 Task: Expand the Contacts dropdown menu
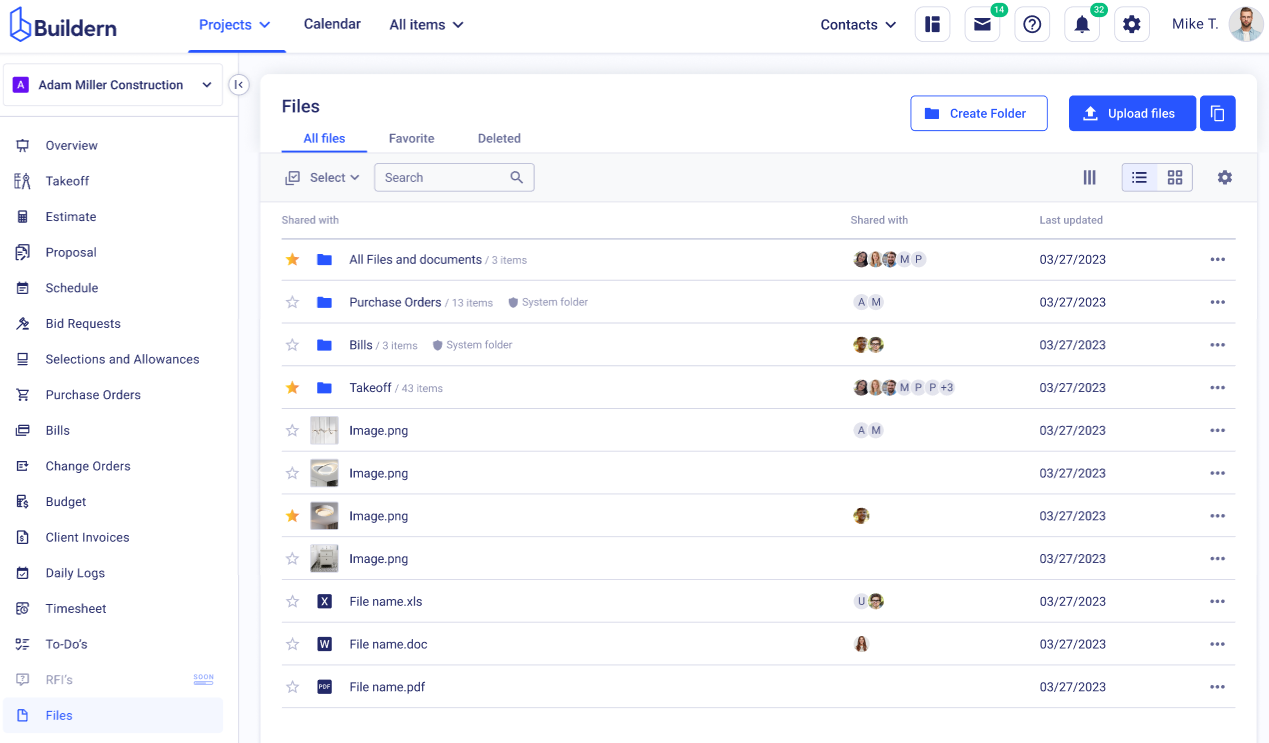pos(858,25)
